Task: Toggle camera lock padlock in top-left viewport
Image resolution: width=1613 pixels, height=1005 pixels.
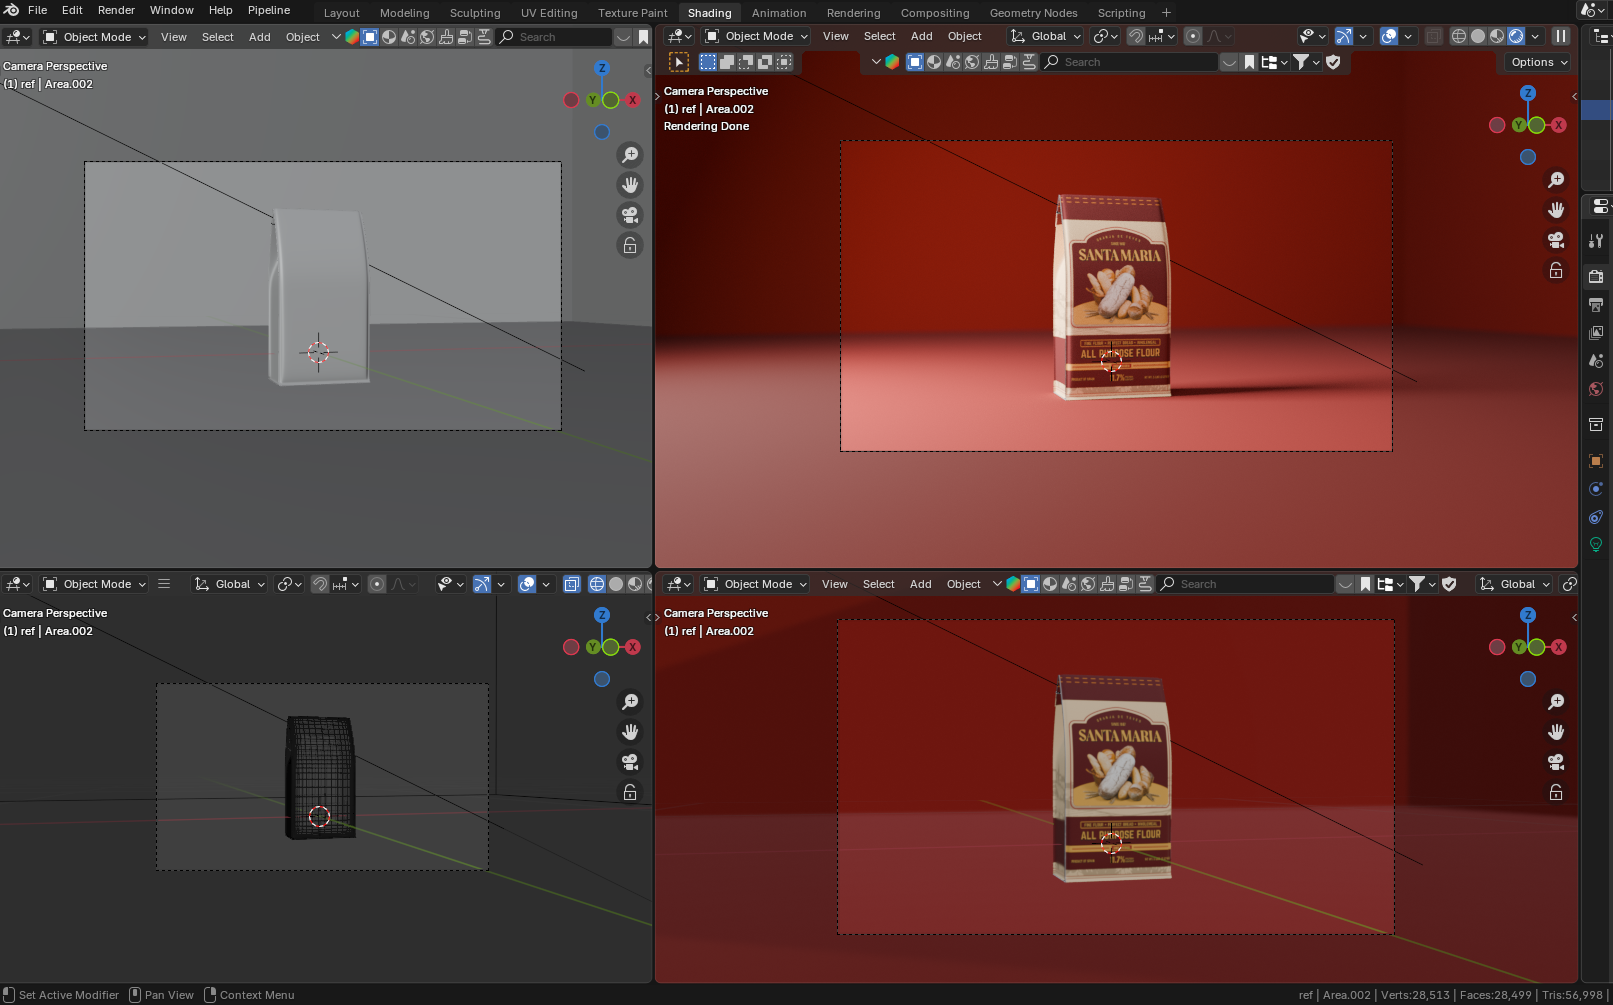Action: [x=630, y=245]
